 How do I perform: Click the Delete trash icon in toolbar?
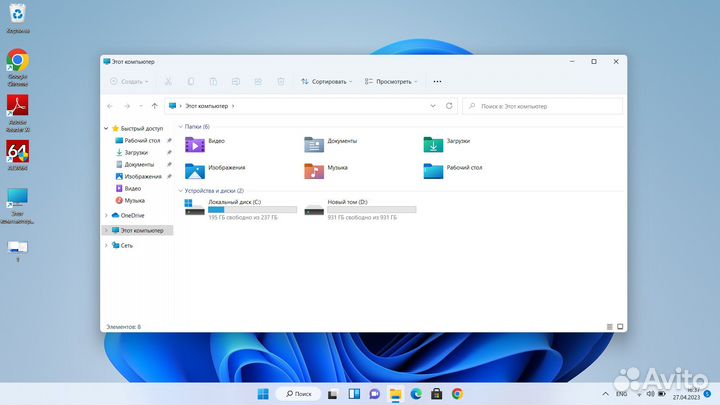tap(281, 82)
